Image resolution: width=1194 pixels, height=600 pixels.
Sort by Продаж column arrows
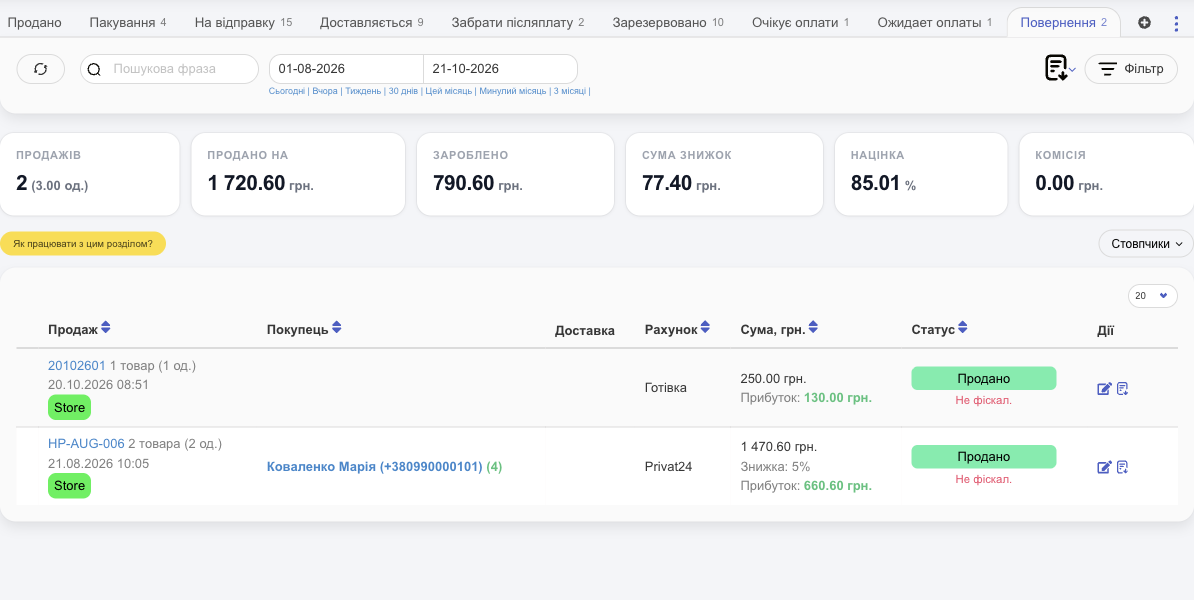(x=106, y=327)
